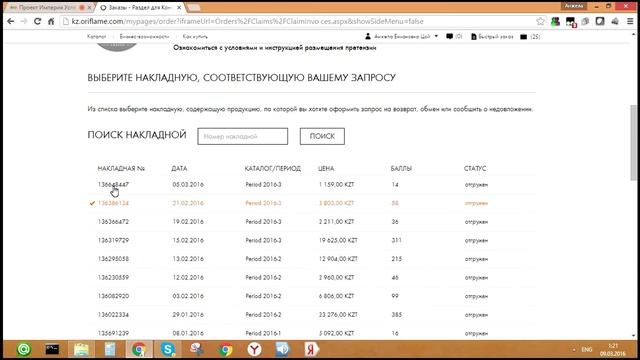This screenshot has width=640, height=360.
Task: Click the browser address bar URL
Action: click(247, 21)
